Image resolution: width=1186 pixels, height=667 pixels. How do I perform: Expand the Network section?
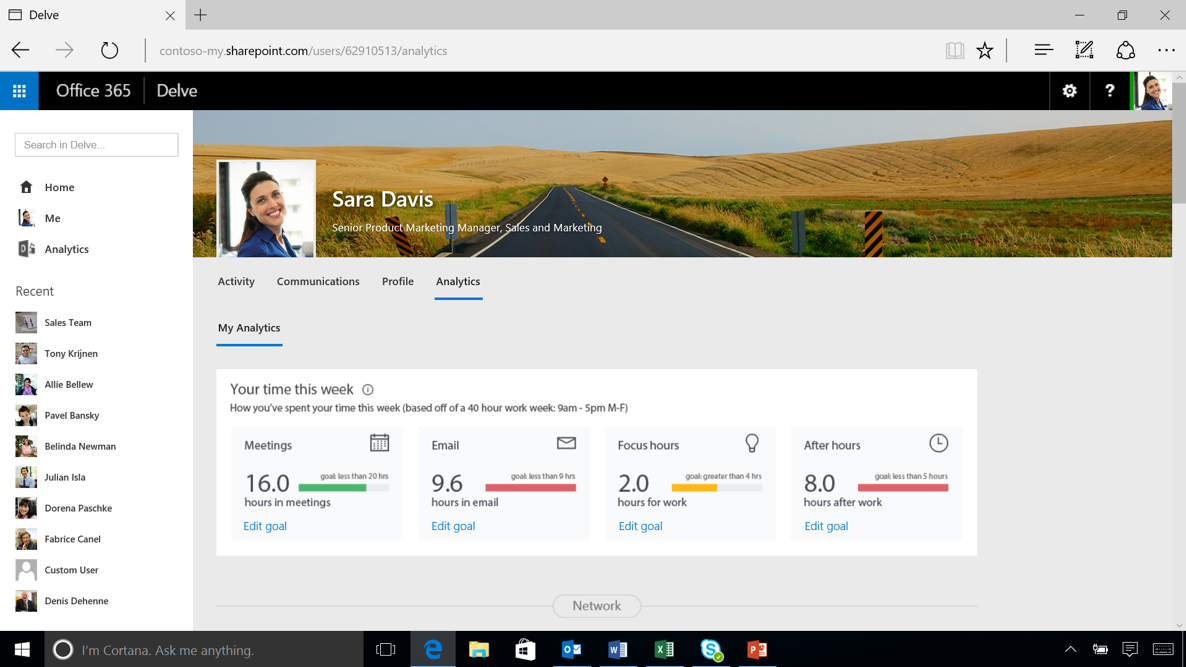[x=596, y=605]
